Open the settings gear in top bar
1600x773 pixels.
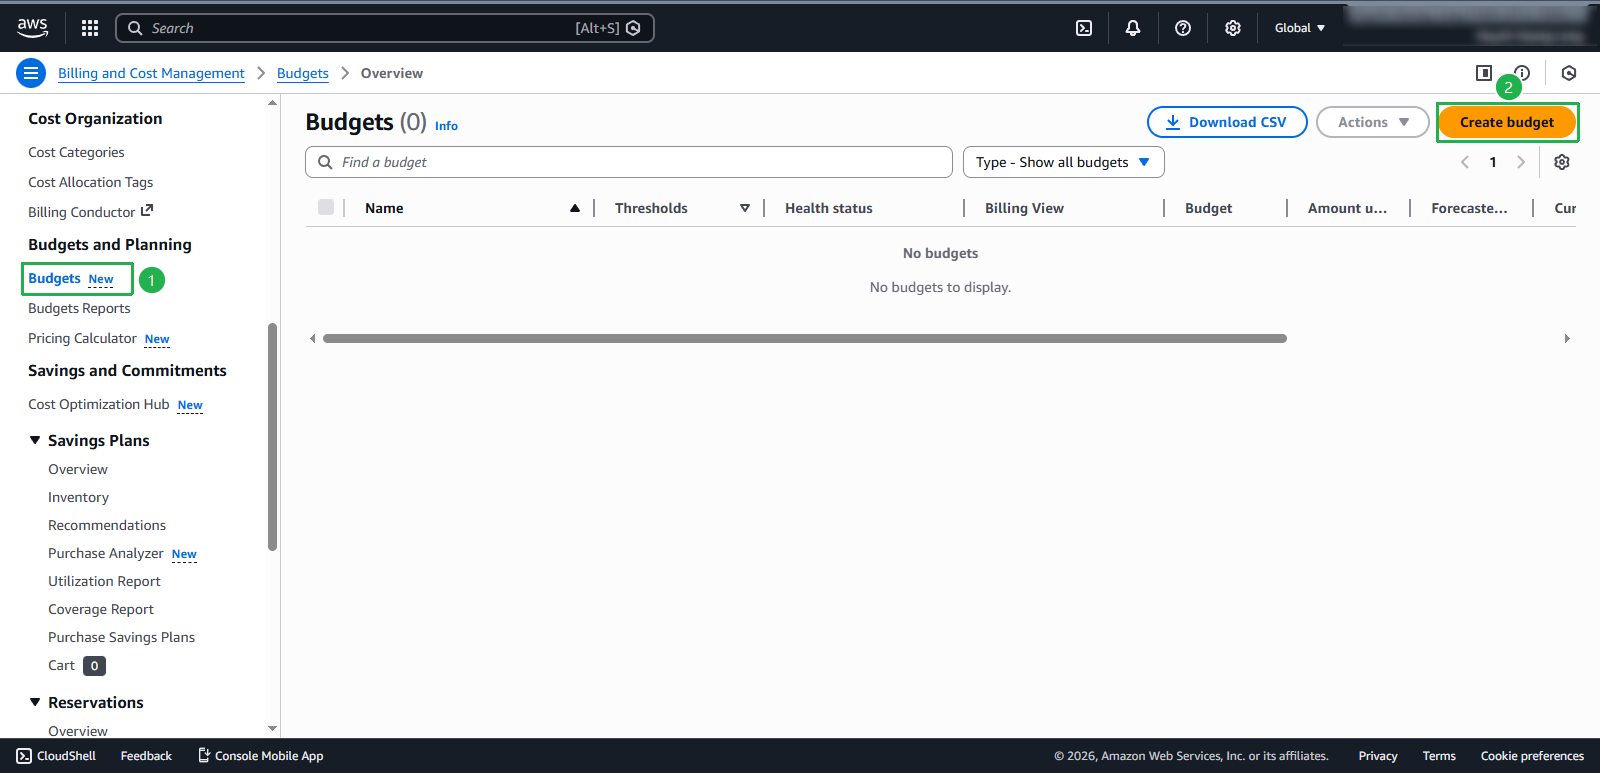[1233, 28]
